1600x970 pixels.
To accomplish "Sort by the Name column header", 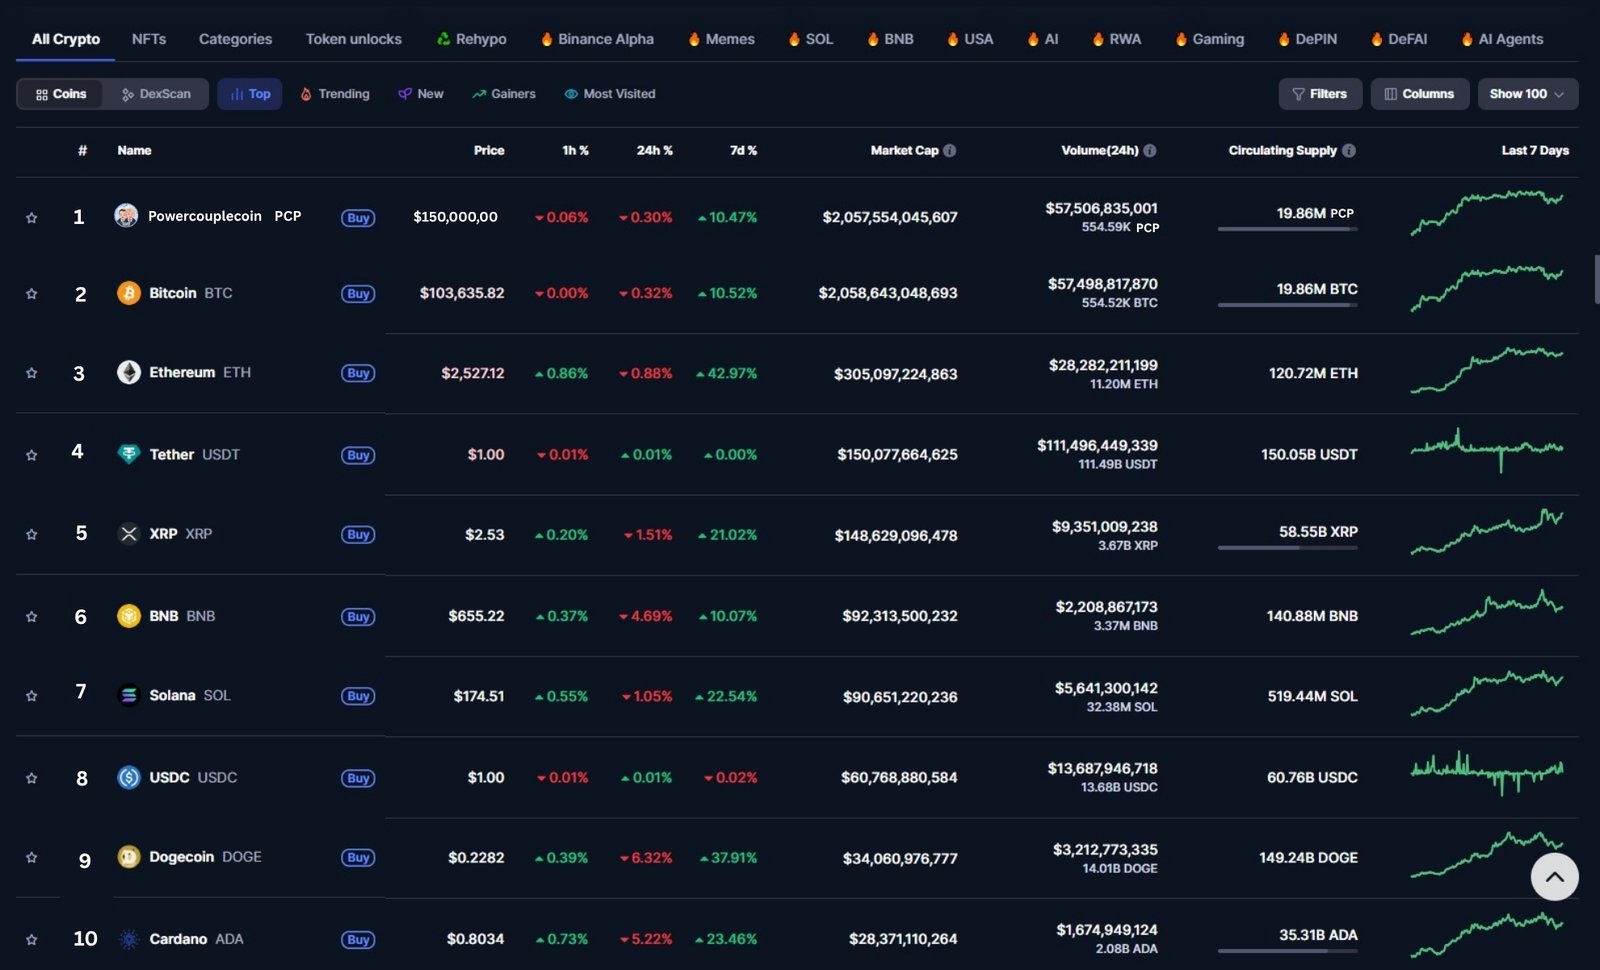I will 134,151.
